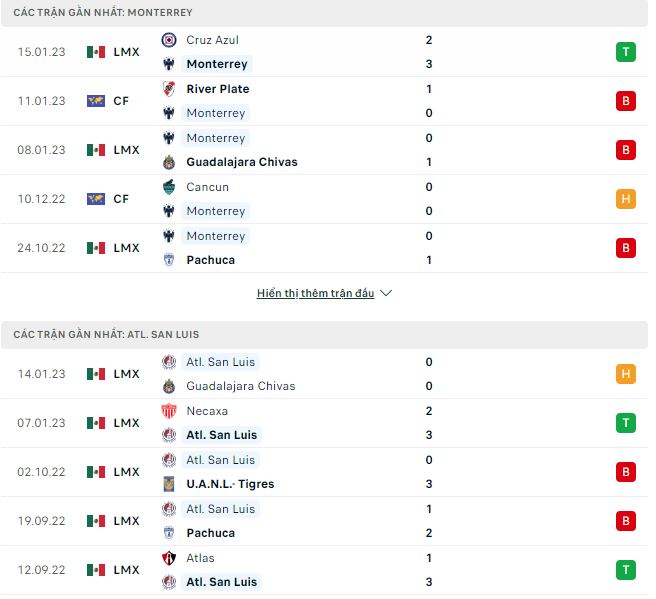Expand more matches via the chevron arrow
The width and height of the screenshot is (656, 599).
point(387,293)
